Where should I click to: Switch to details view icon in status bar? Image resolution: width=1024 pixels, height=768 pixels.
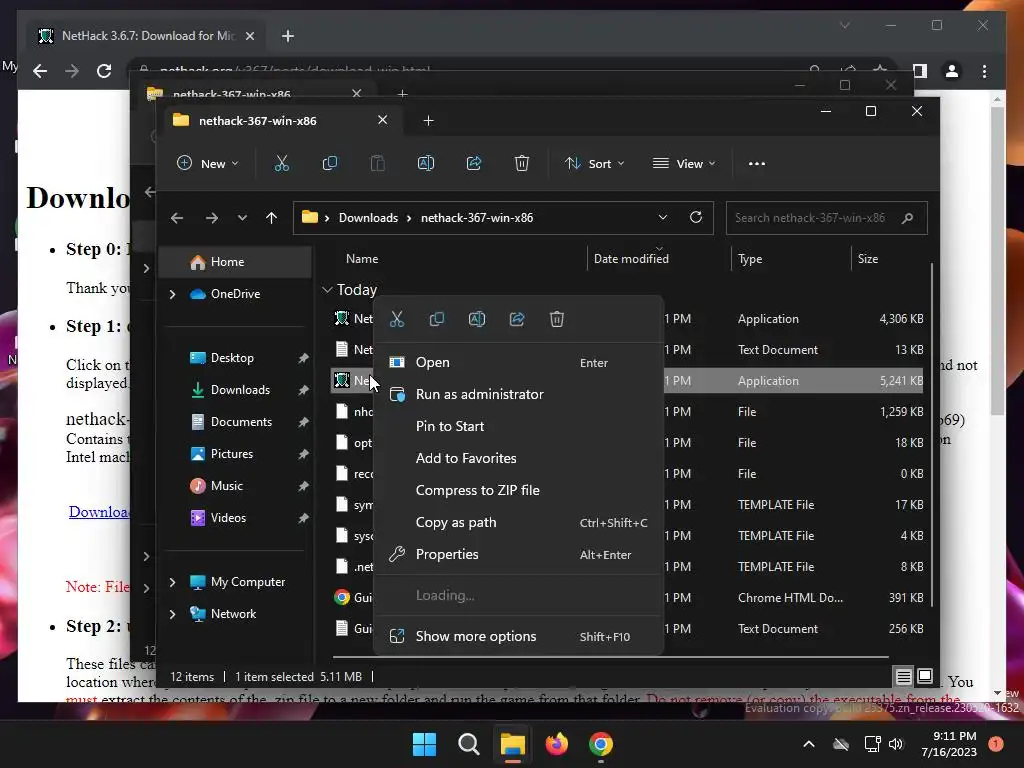coord(903,677)
